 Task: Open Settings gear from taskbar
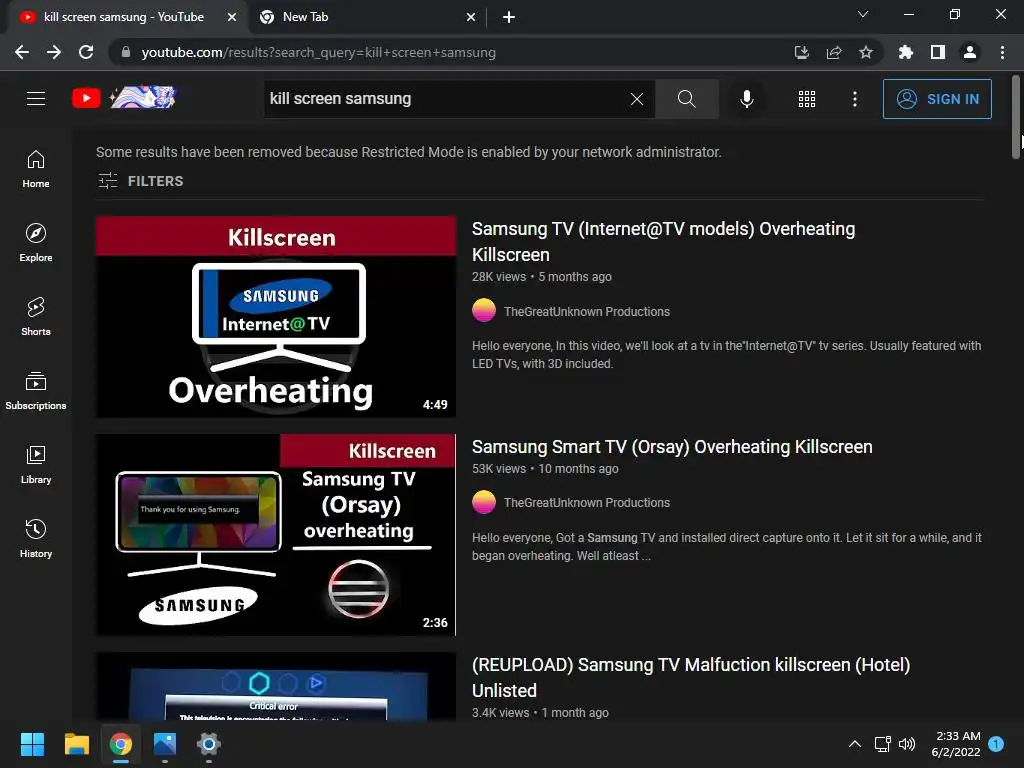click(209, 744)
